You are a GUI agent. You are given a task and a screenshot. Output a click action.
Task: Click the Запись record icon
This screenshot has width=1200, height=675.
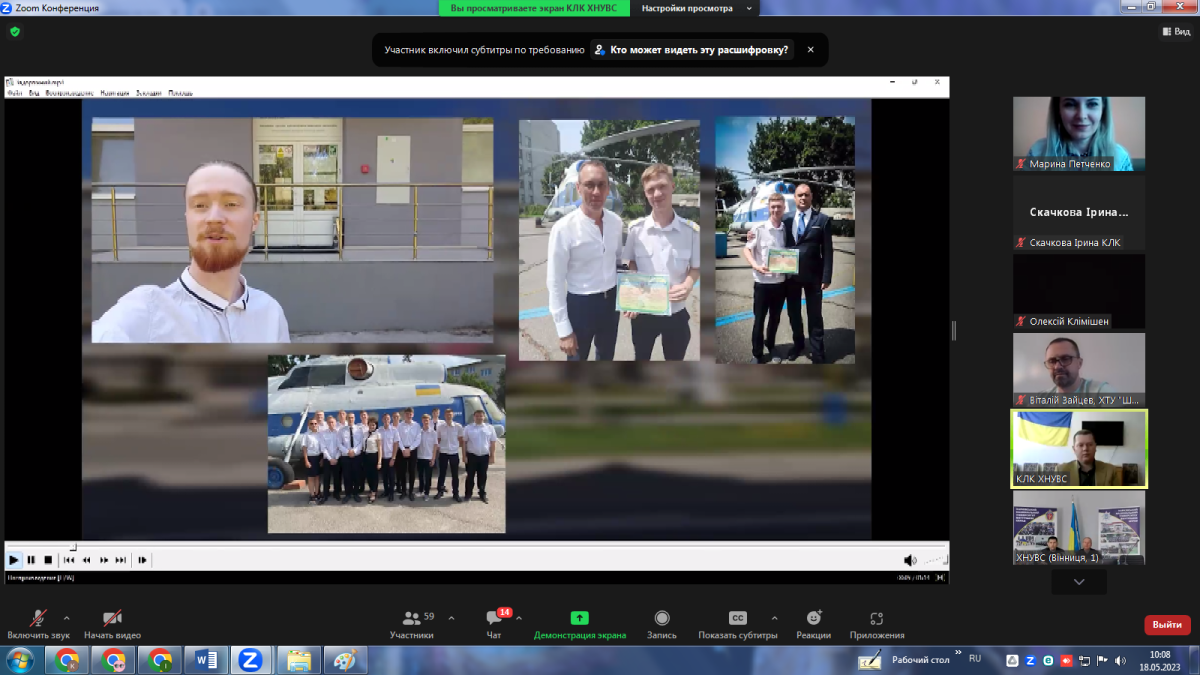661,624
